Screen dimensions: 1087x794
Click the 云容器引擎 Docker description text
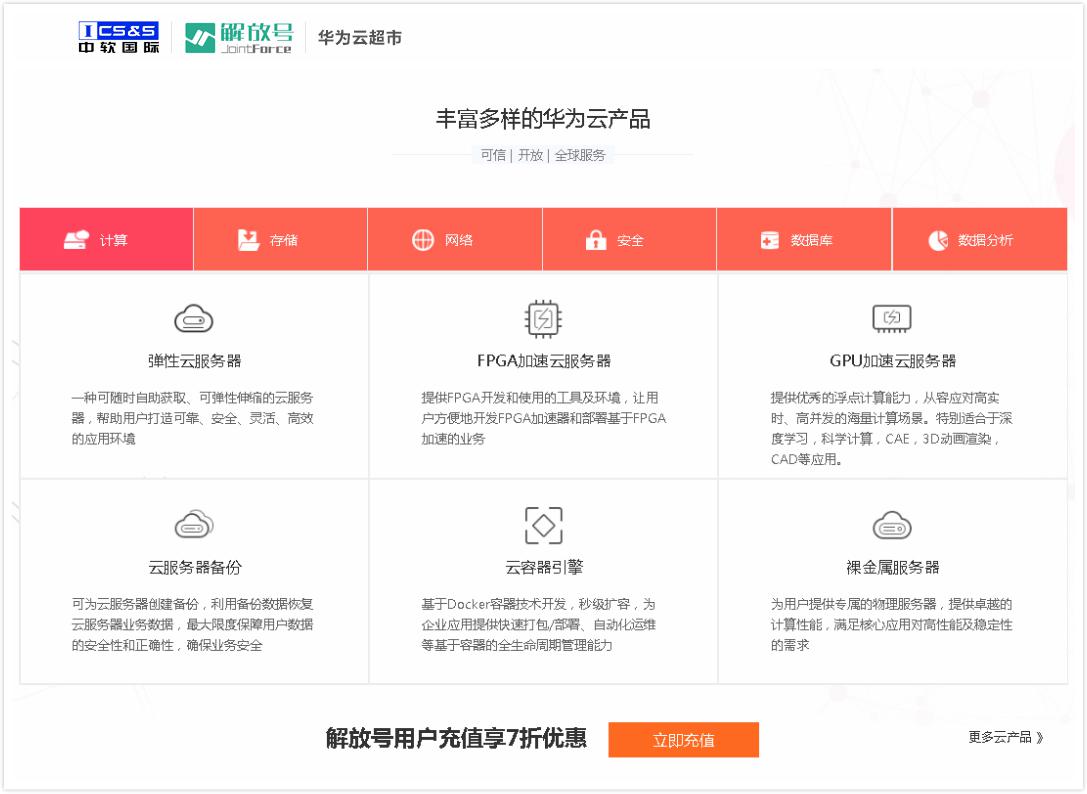pos(539,625)
